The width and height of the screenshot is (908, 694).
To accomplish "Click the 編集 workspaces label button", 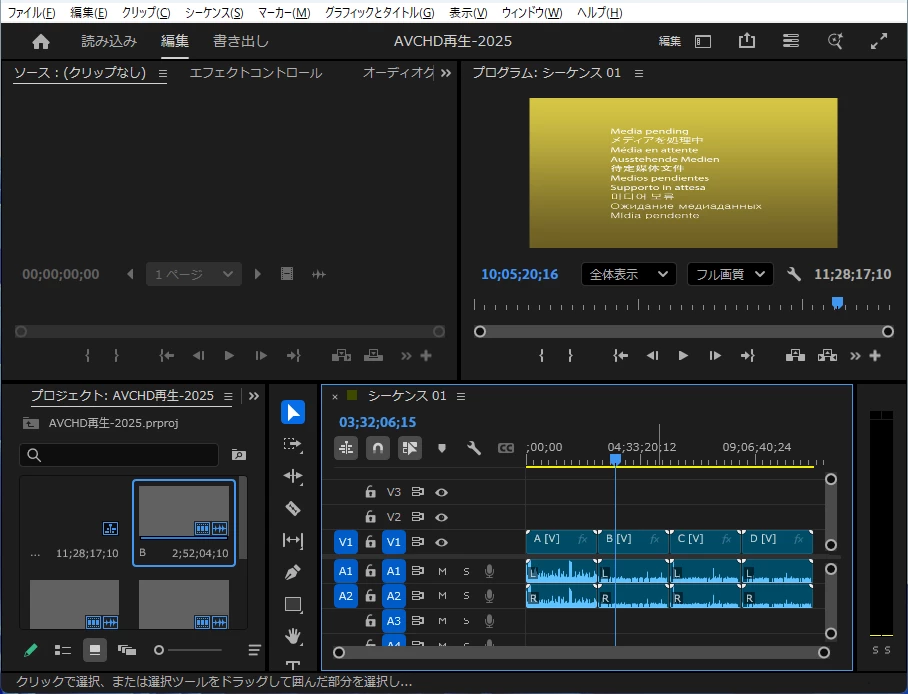I will point(670,41).
